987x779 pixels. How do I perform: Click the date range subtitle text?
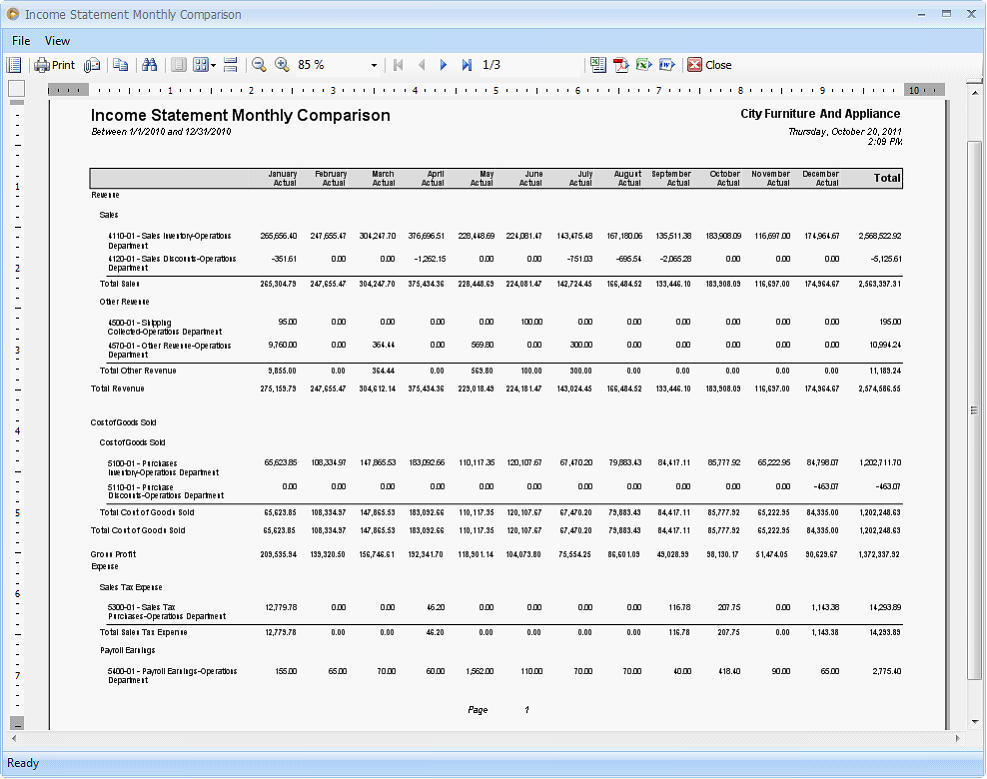(x=161, y=132)
